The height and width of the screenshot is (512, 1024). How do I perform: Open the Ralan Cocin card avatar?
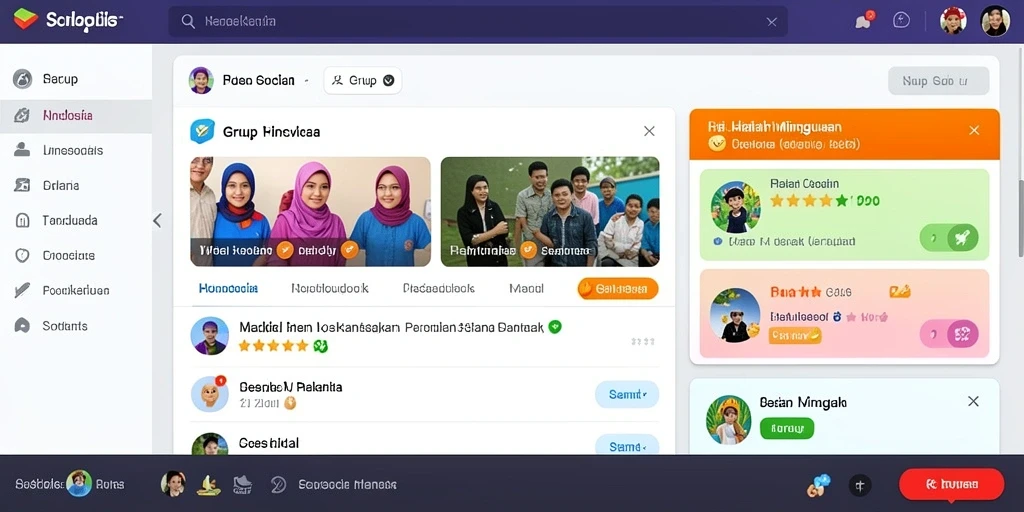click(x=735, y=207)
